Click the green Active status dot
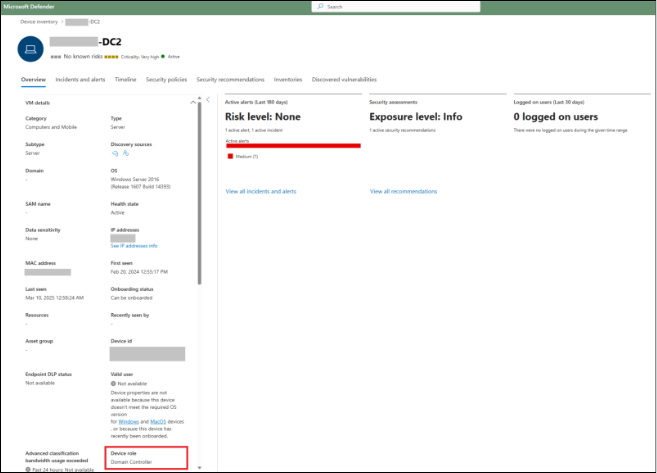The width and height of the screenshot is (657, 473). (163, 56)
